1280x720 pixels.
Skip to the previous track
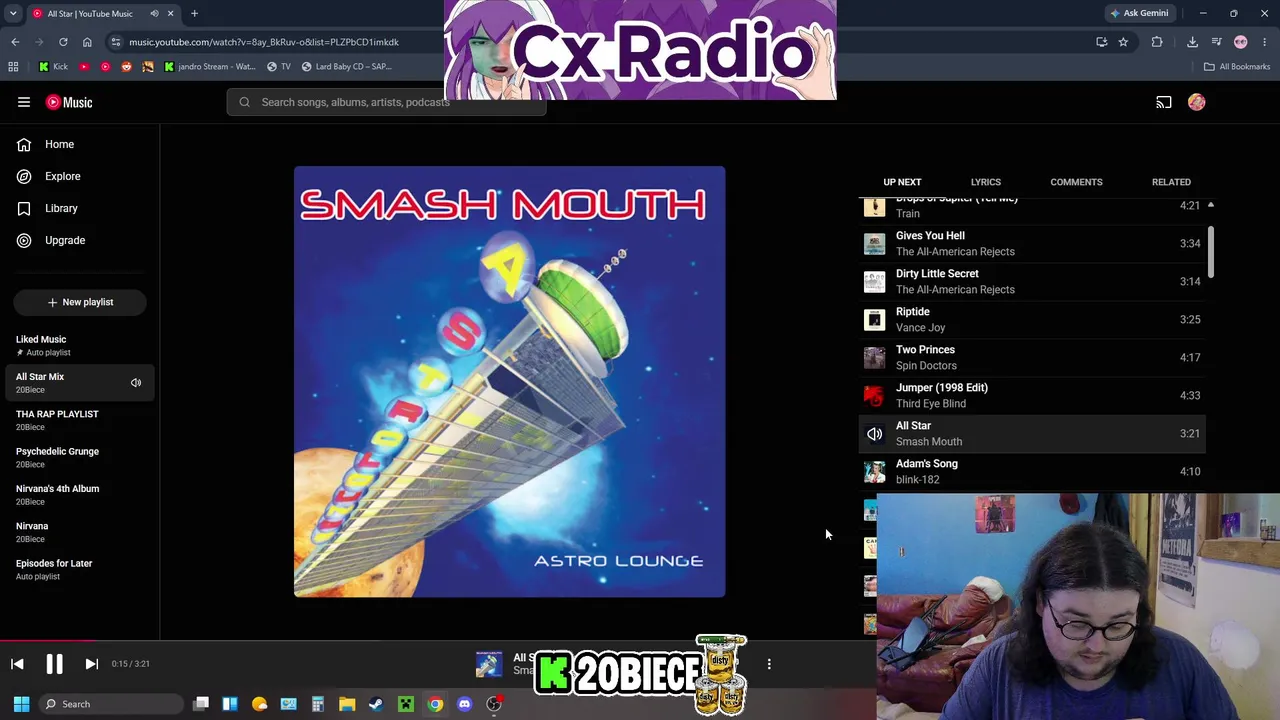(17, 664)
